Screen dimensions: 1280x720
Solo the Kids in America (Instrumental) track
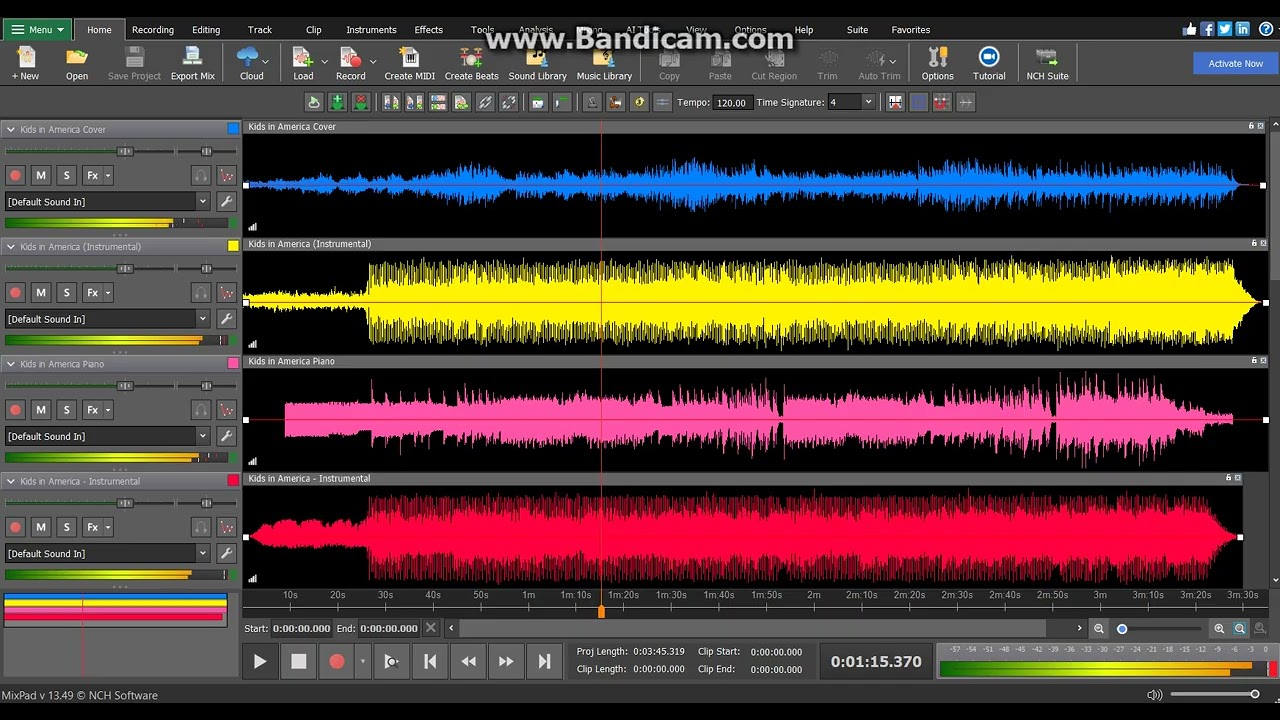click(x=67, y=292)
